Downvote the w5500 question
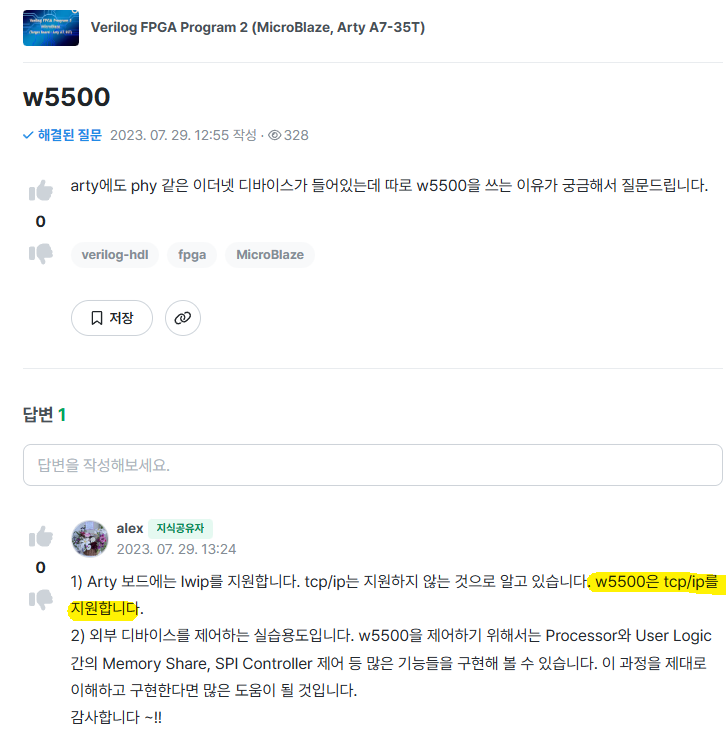This screenshot has width=726, height=729. coord(41,254)
